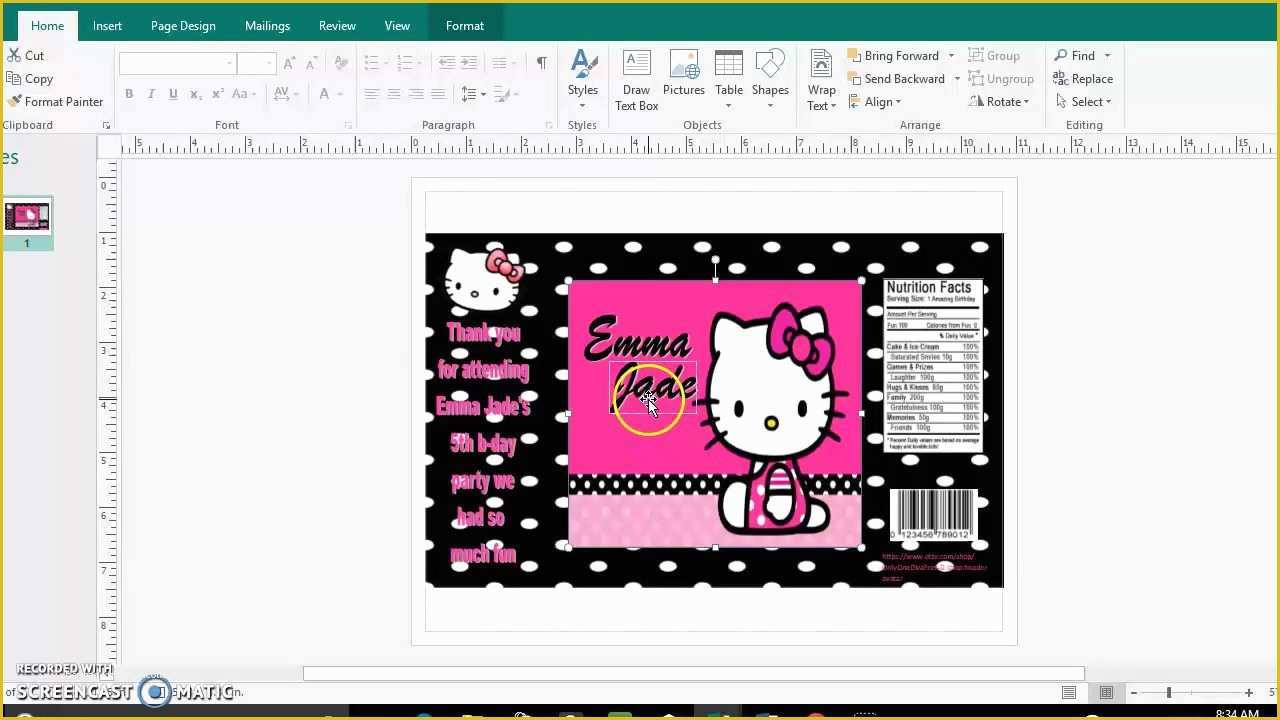Toggle Underline formatting
Screen dimensions: 1280x720
173,94
